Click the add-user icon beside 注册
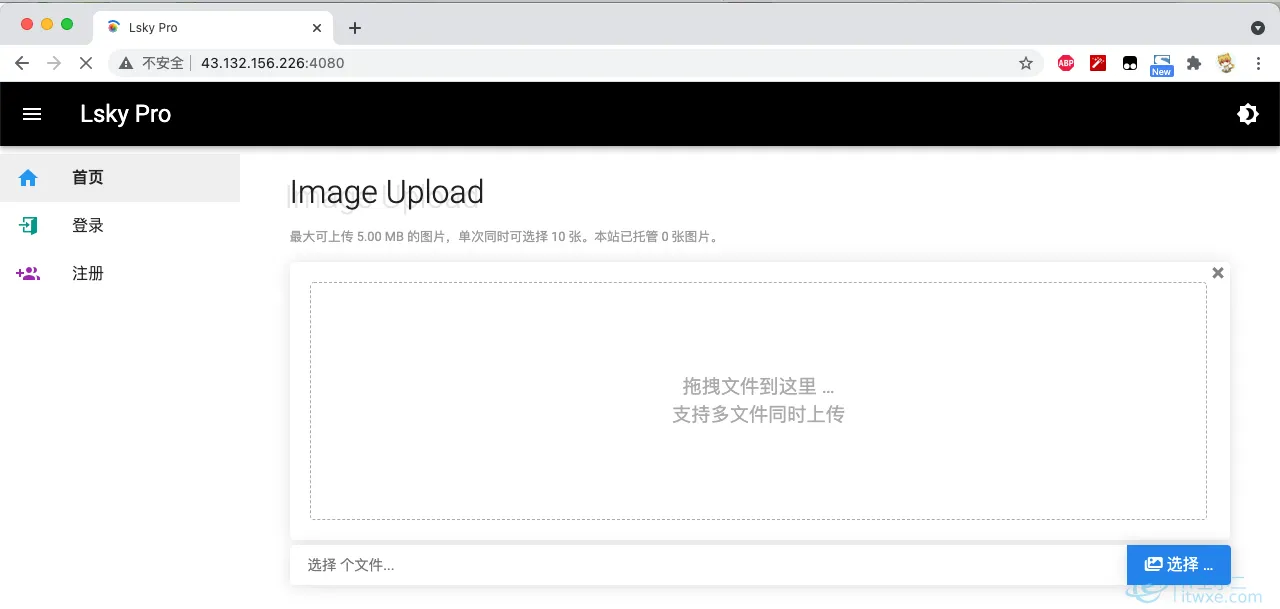The width and height of the screenshot is (1280, 609). point(27,273)
